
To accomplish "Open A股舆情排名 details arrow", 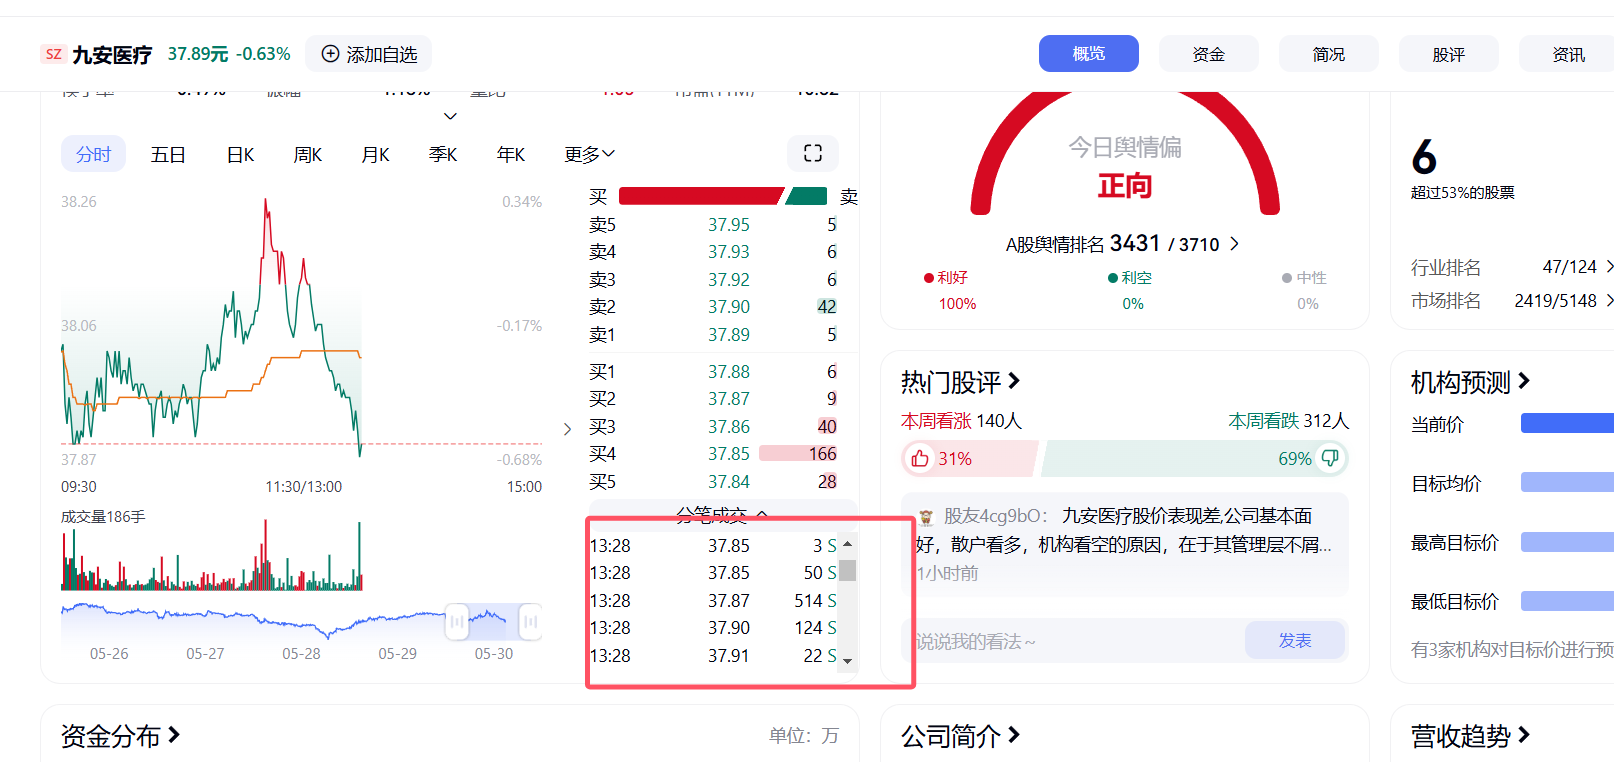I will point(1234,244).
